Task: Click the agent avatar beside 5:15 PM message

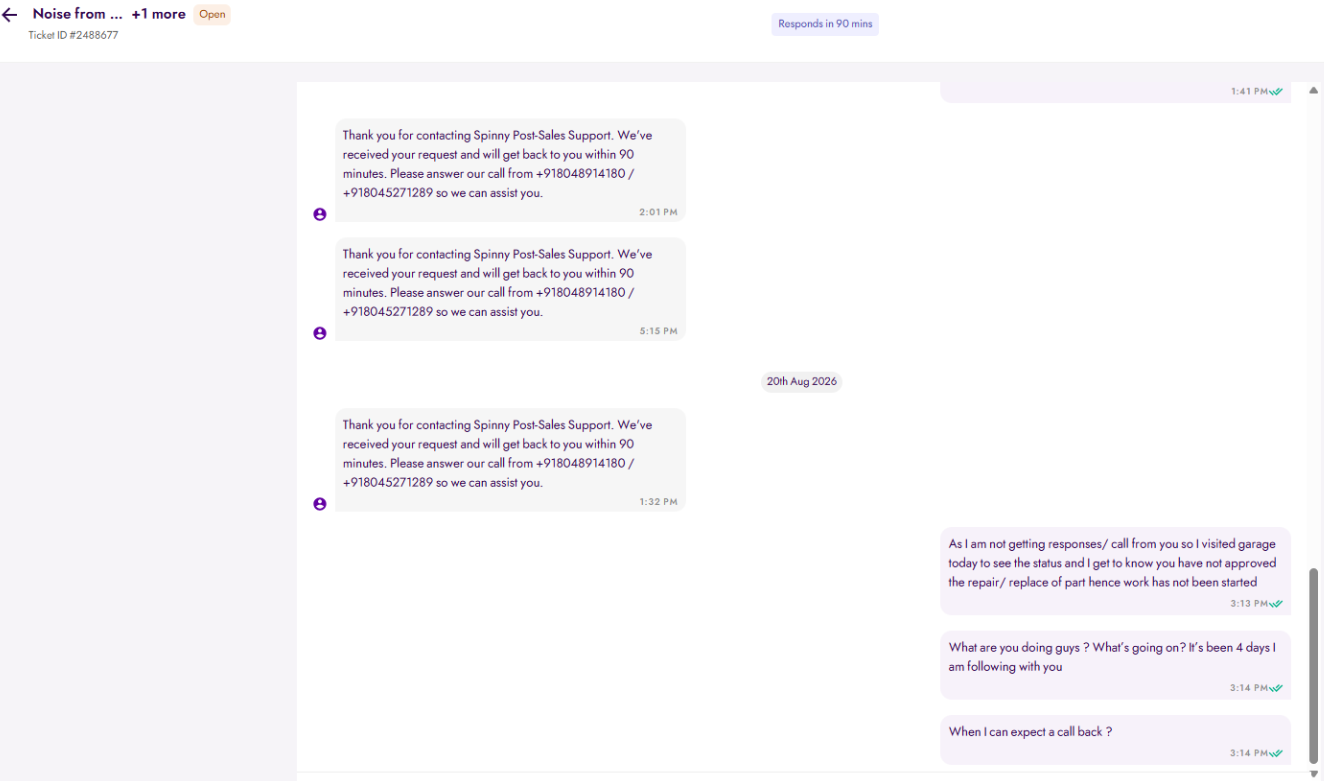Action: coord(320,333)
